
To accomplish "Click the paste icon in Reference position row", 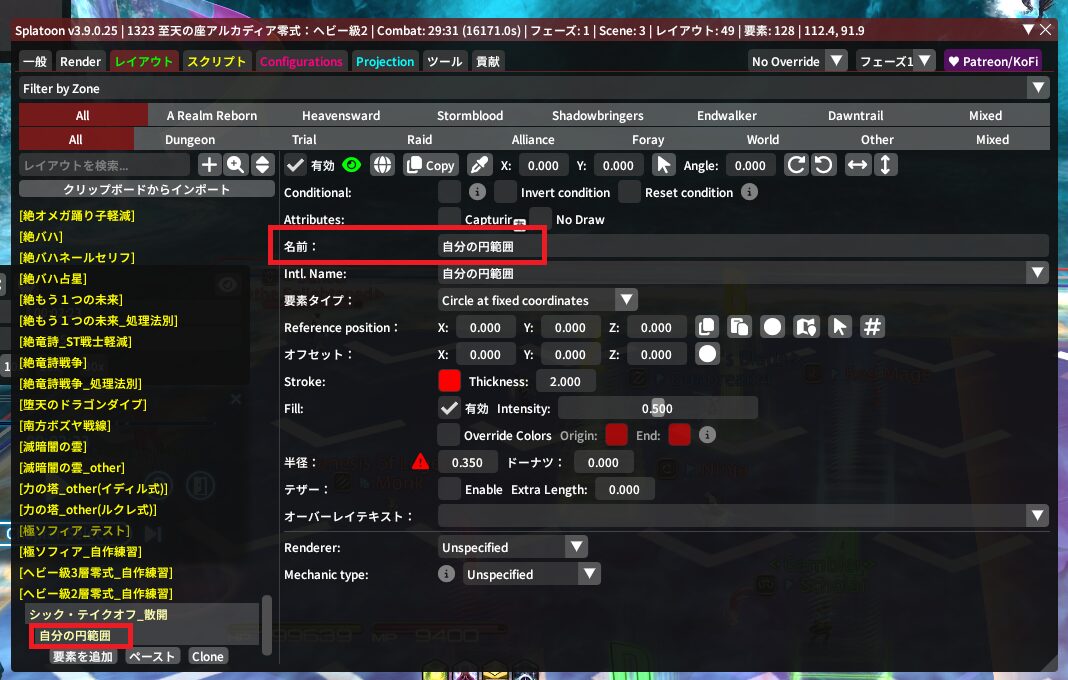I will click(739, 327).
